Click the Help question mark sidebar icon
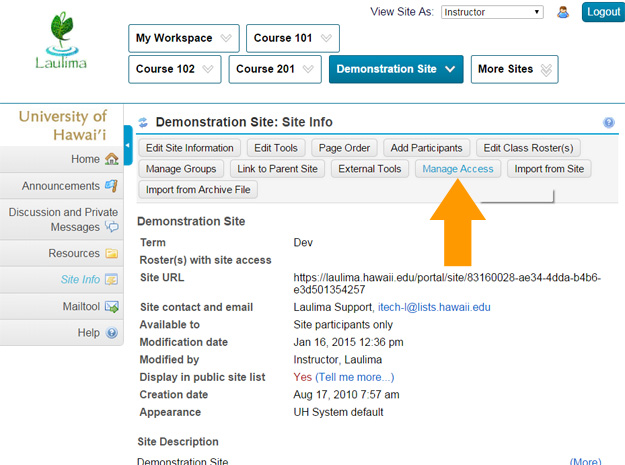Screen dimensions: 625x465 click(112, 333)
